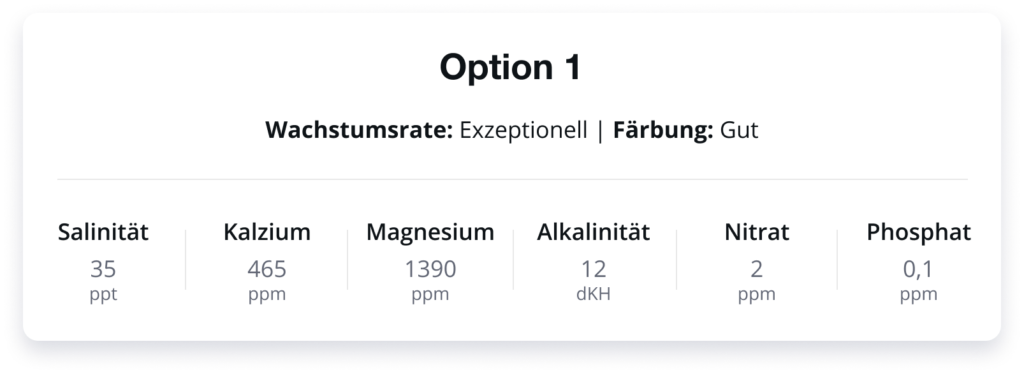The image size is (1024, 374).
Task: Click the Option 1 heading
Action: pyautogui.click(x=510, y=67)
